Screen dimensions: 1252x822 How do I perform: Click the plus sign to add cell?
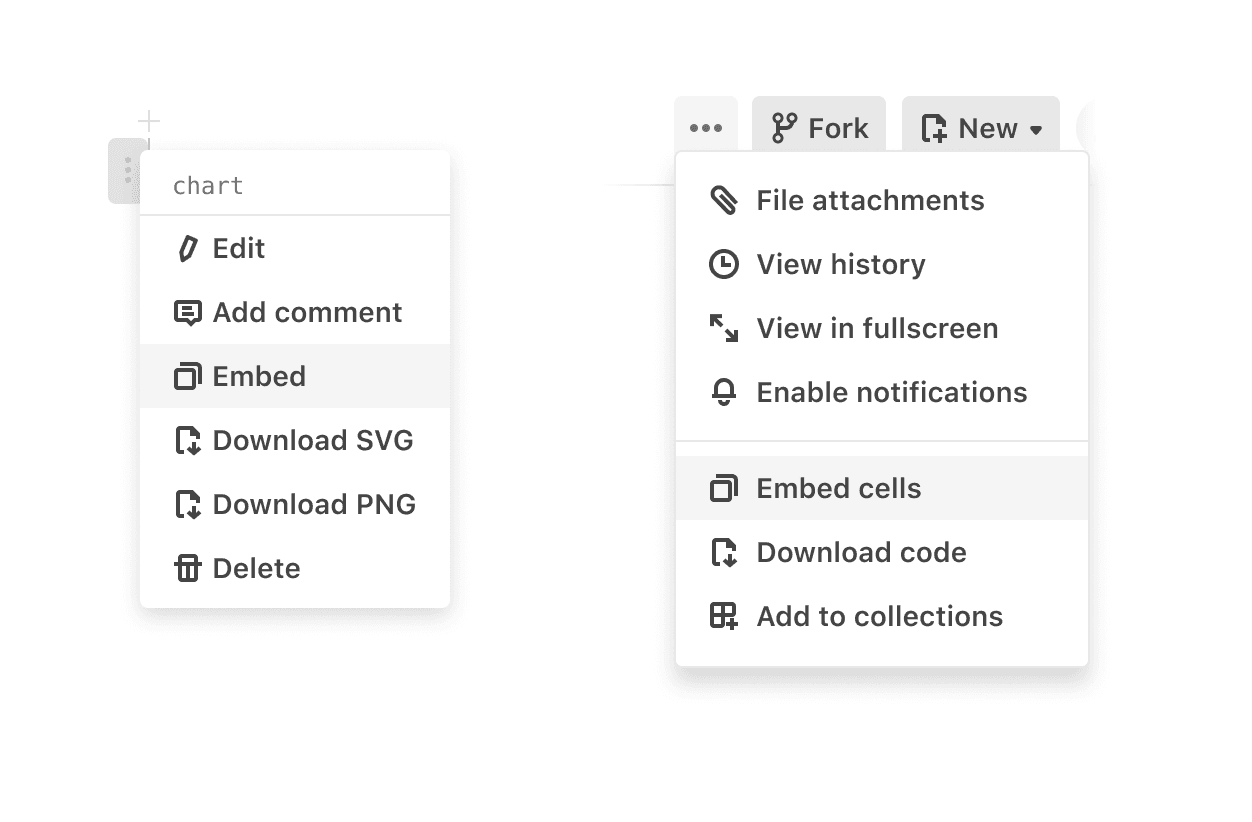[149, 122]
